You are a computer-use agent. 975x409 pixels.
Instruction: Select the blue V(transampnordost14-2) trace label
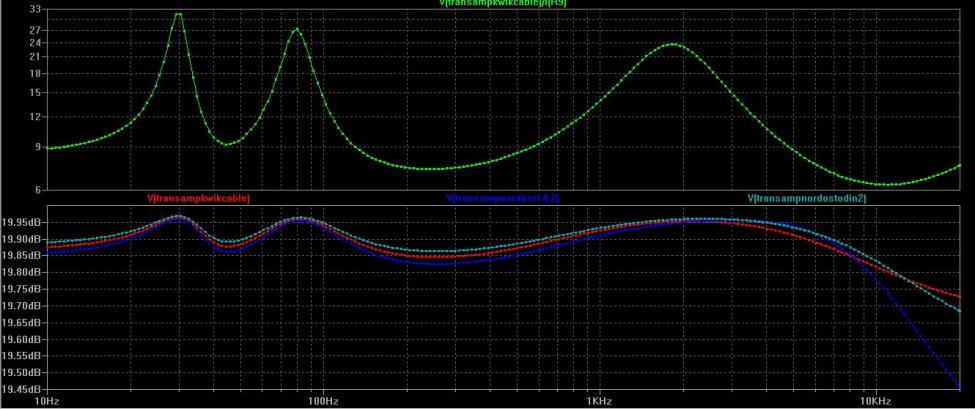point(502,199)
